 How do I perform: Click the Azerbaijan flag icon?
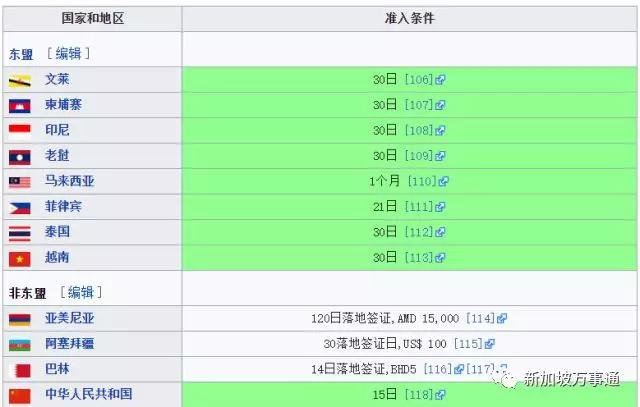(x=20, y=345)
